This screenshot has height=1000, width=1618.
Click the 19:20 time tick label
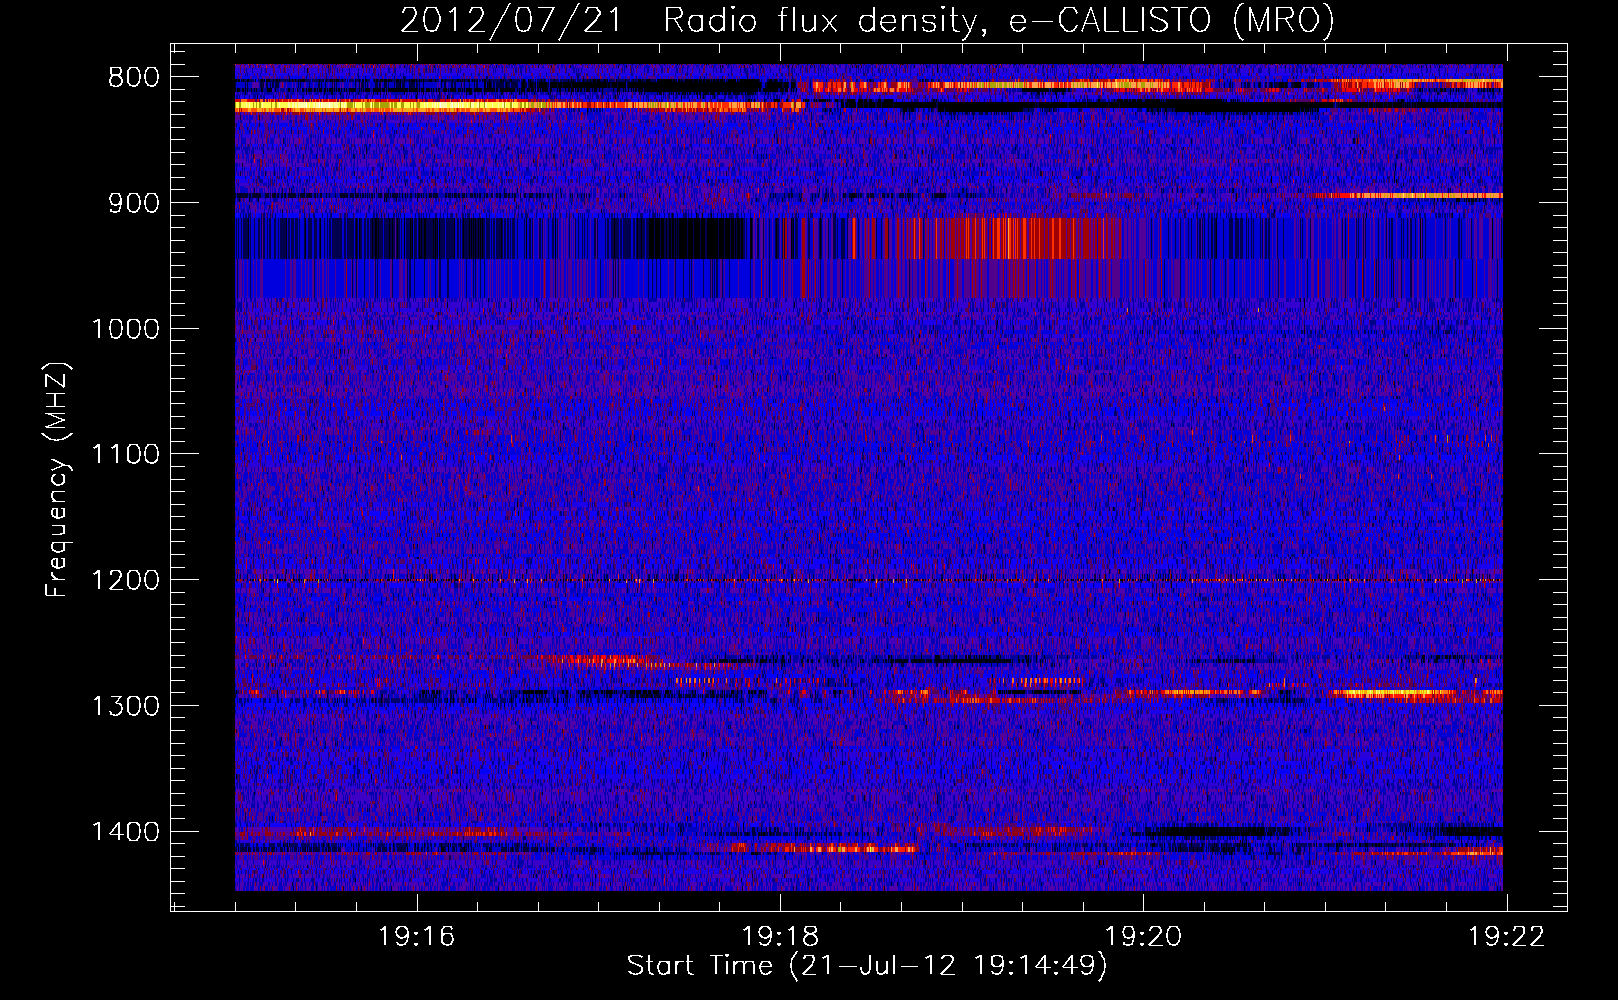point(1143,936)
